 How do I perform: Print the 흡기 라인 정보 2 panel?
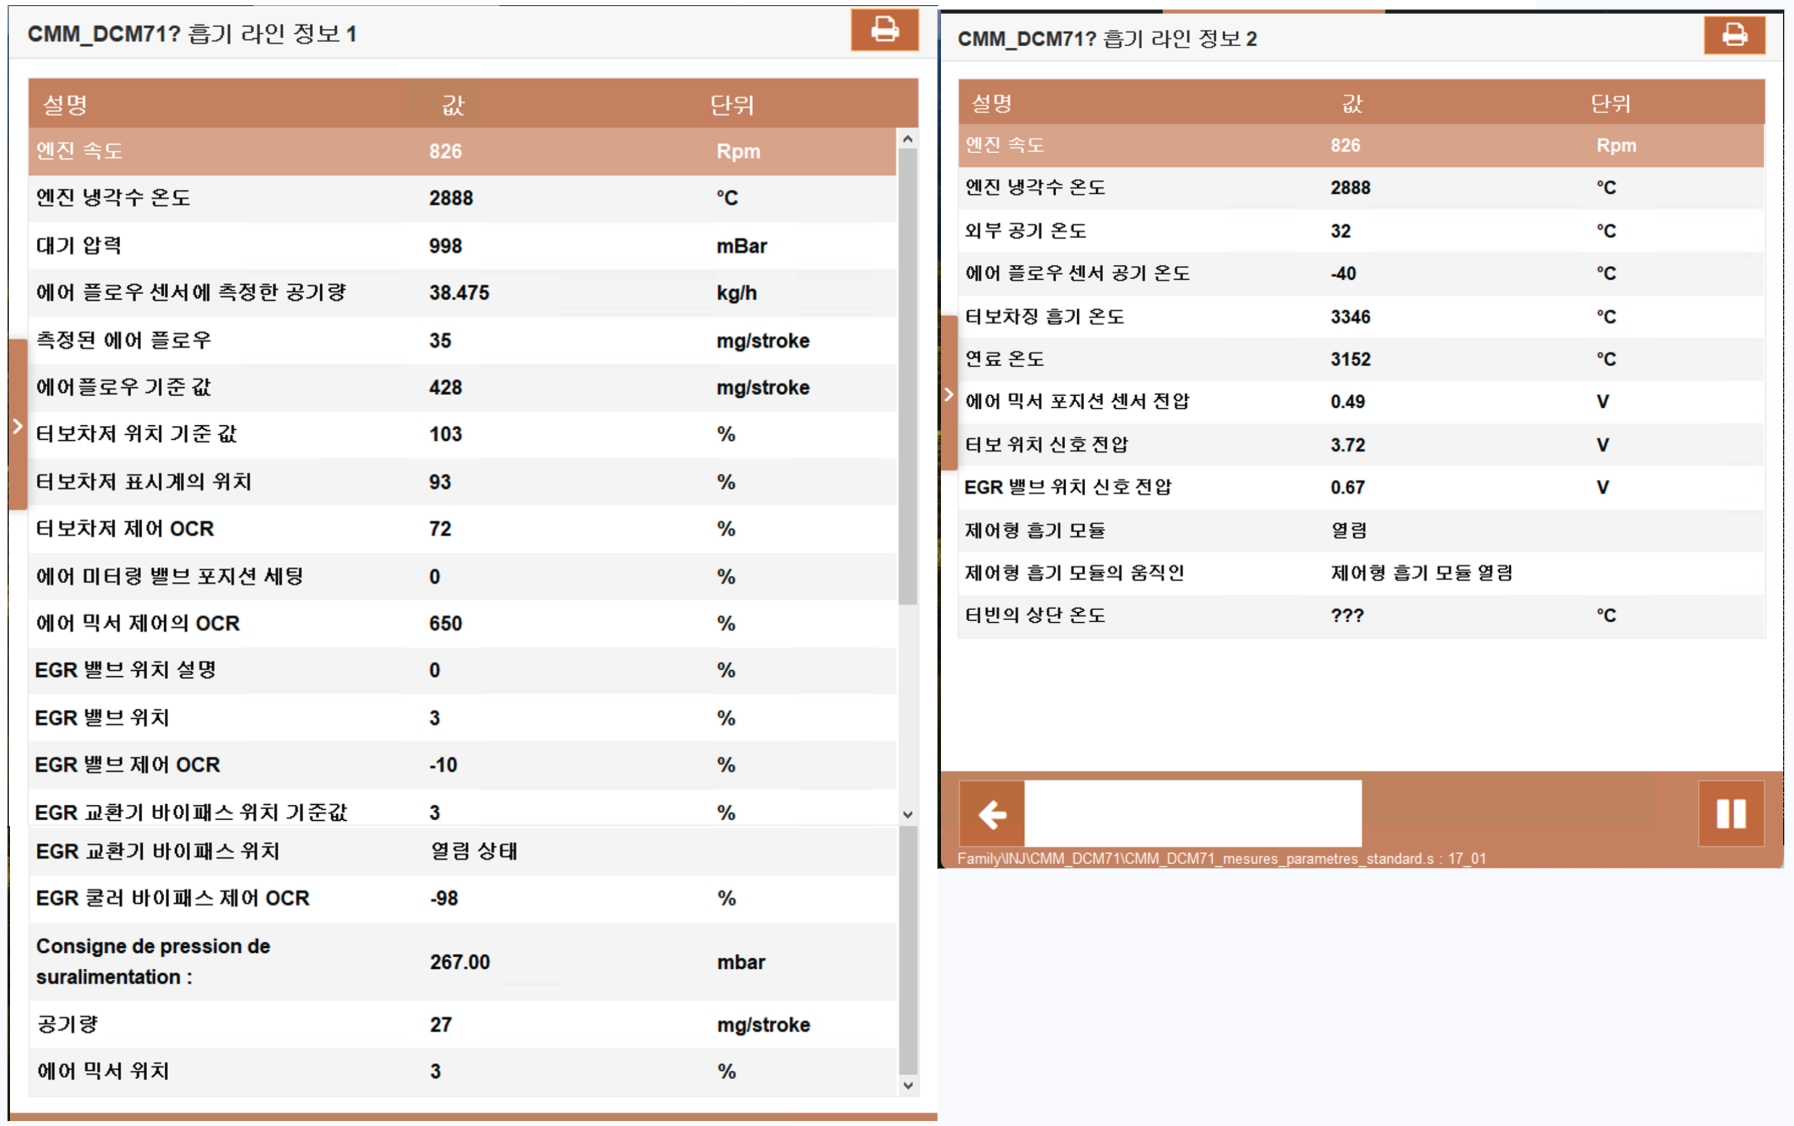click(x=1734, y=35)
